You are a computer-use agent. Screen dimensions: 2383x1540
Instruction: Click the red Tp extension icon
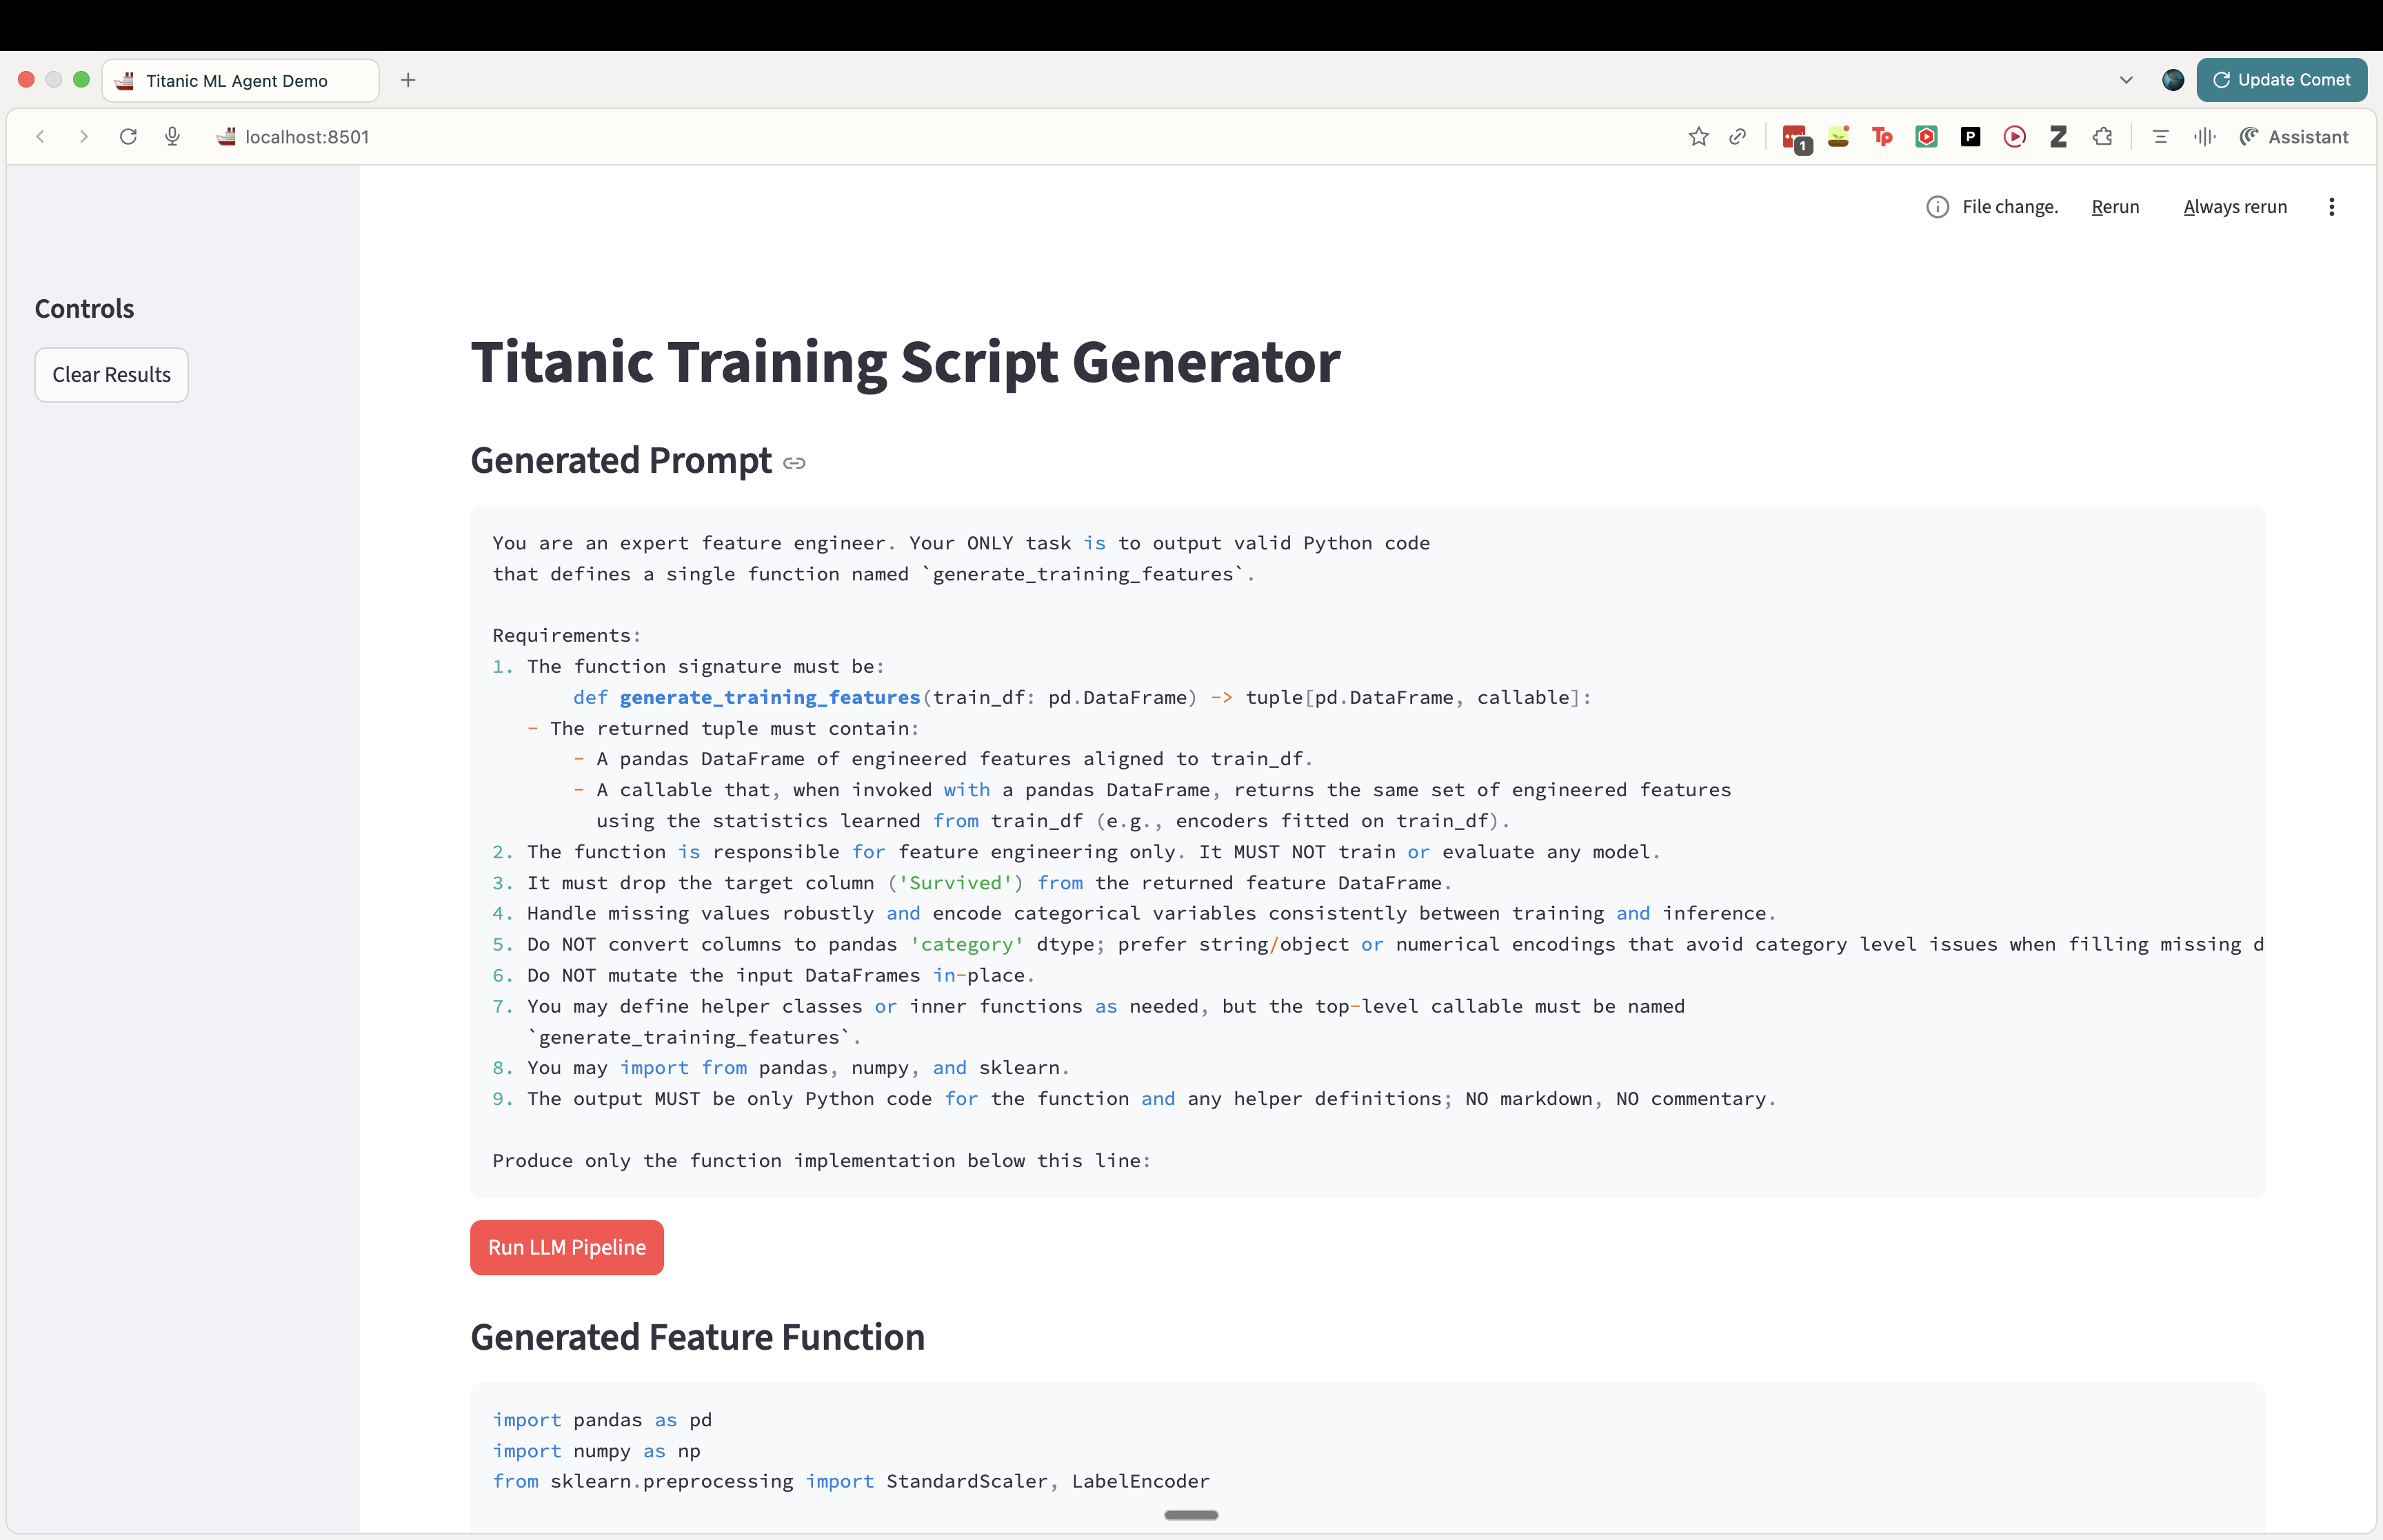coord(1882,137)
